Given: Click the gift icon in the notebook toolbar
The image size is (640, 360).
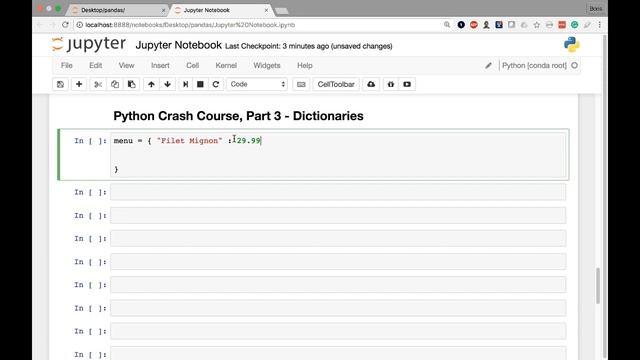Looking at the screenshot, I should (x=391, y=84).
